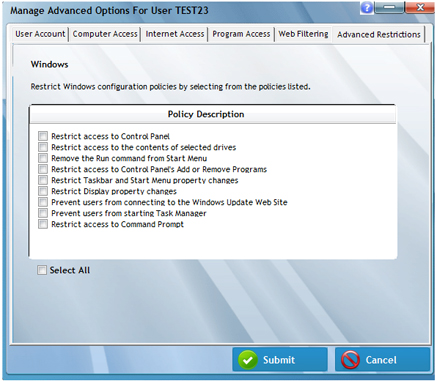Click the red prohibited icon on Cancel
437x381 pixels.
350,360
